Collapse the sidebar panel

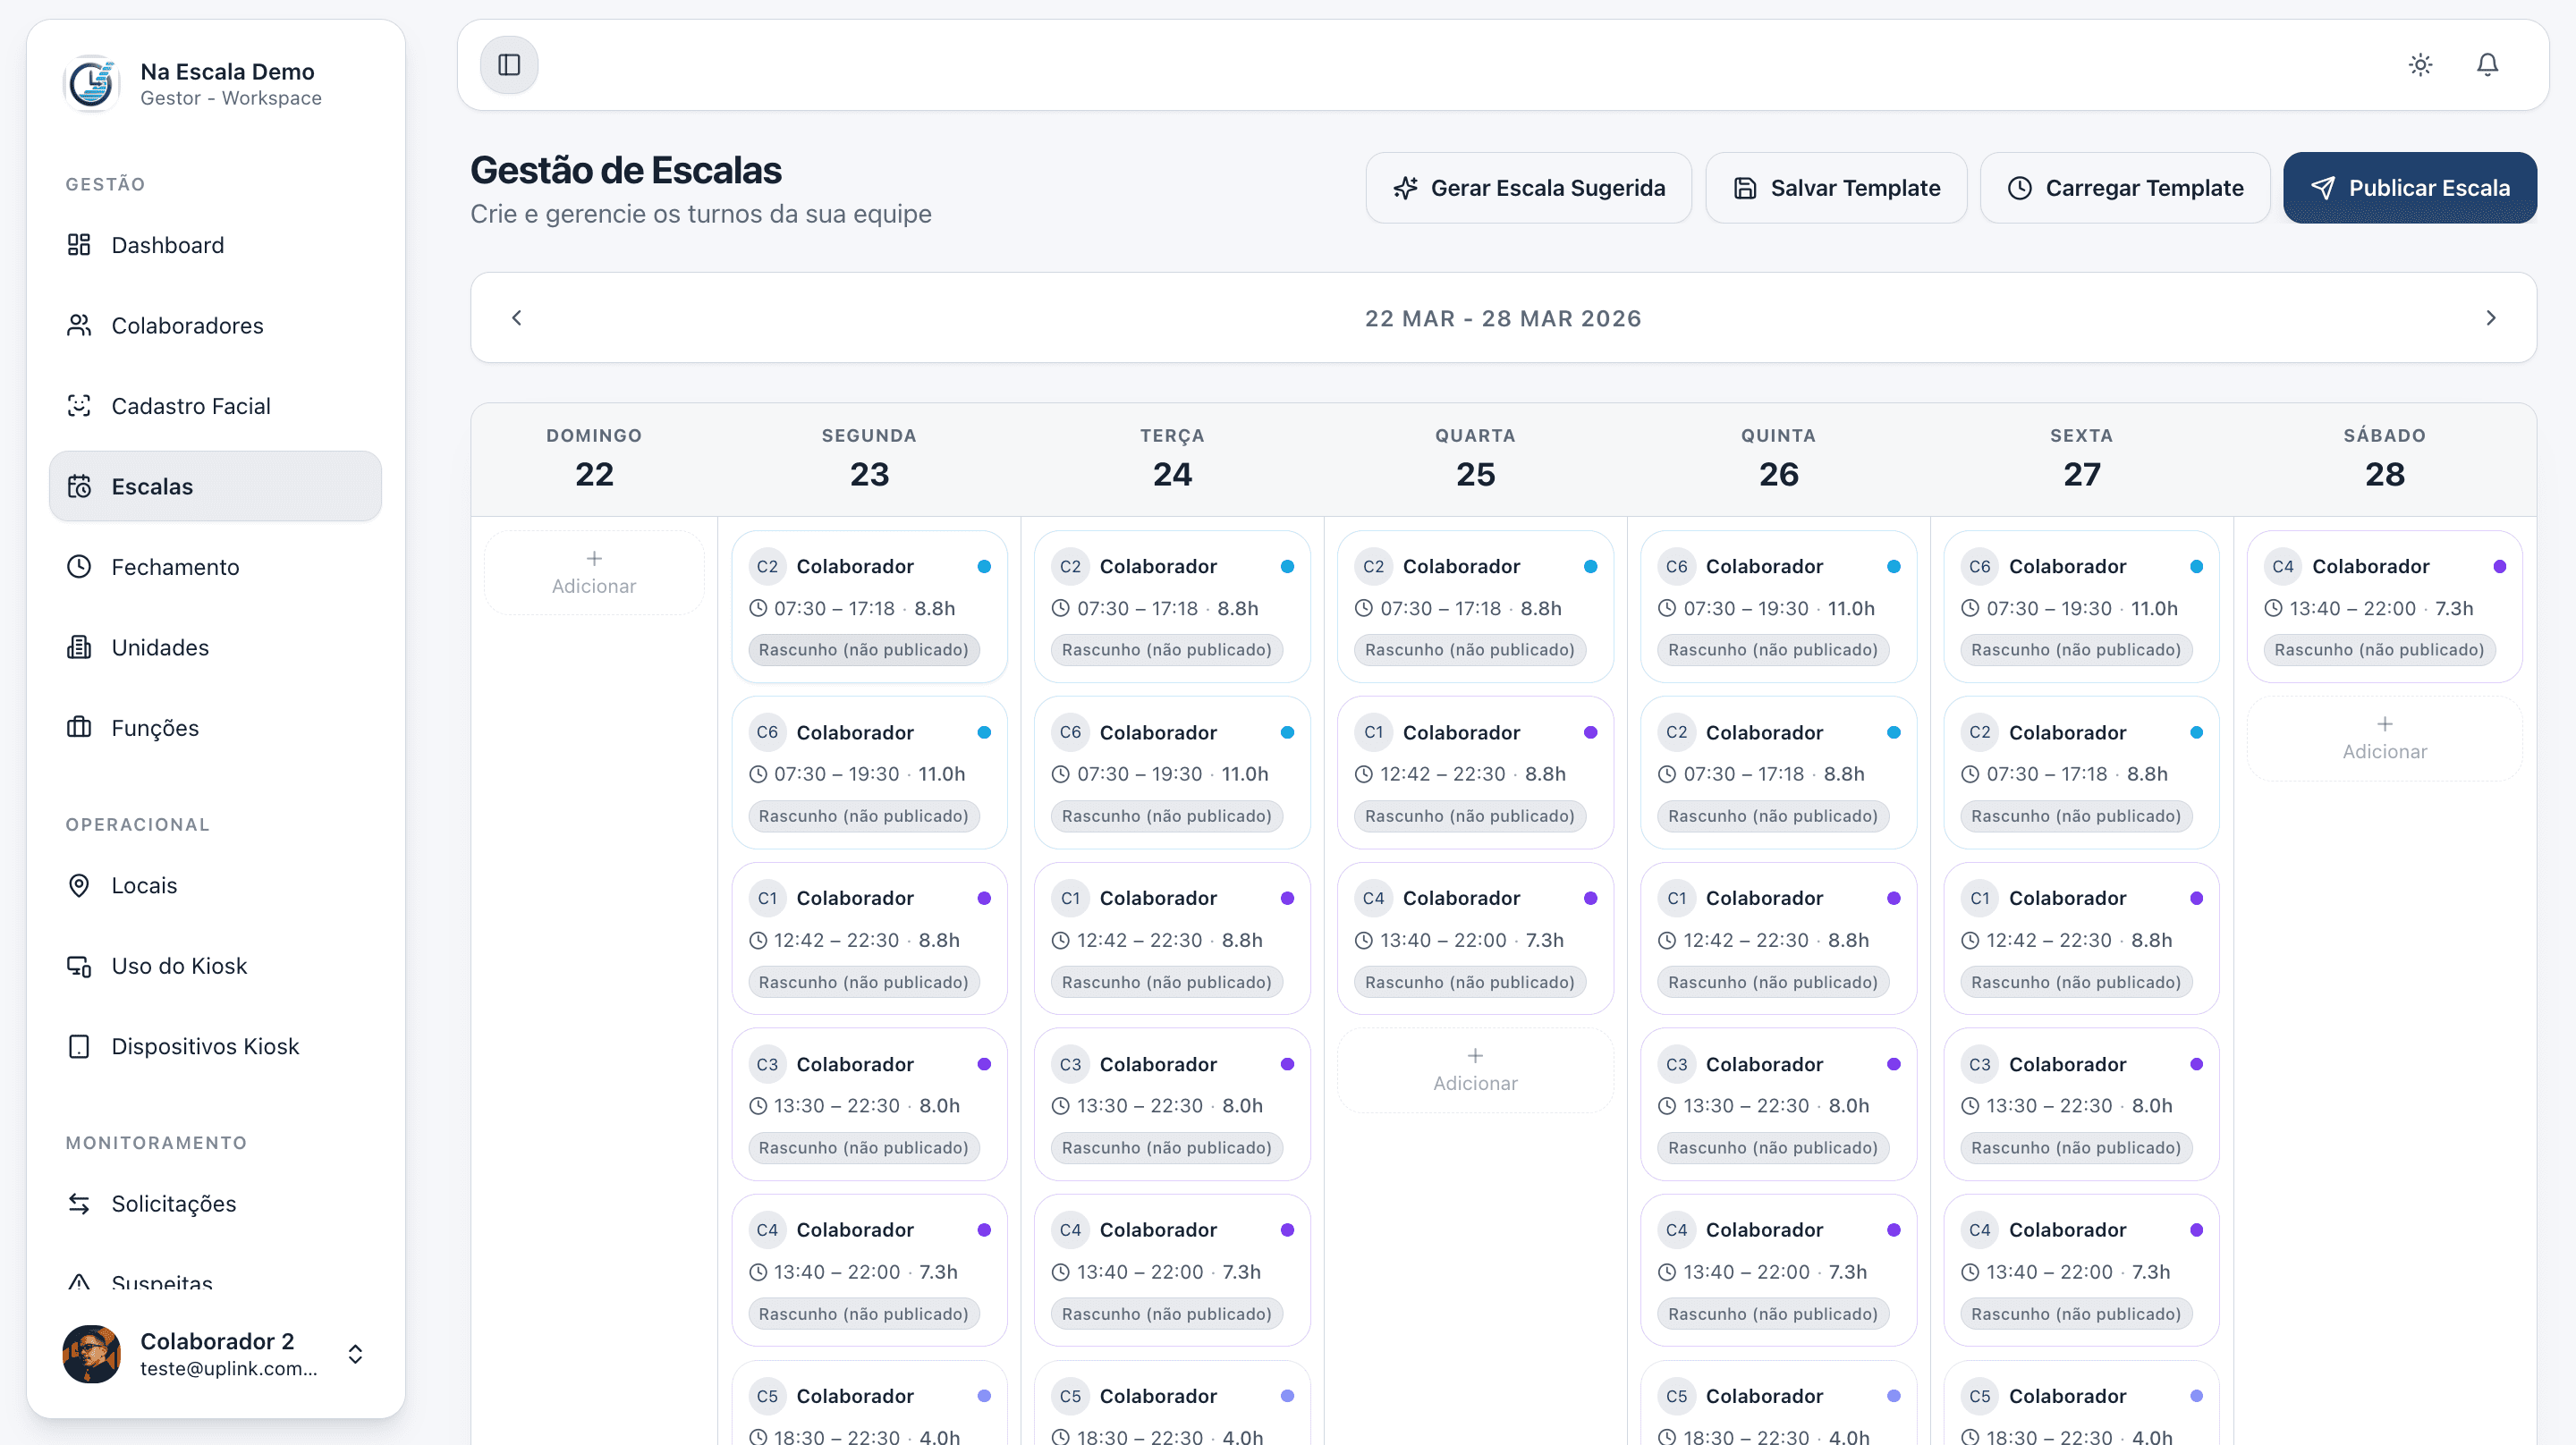(508, 64)
